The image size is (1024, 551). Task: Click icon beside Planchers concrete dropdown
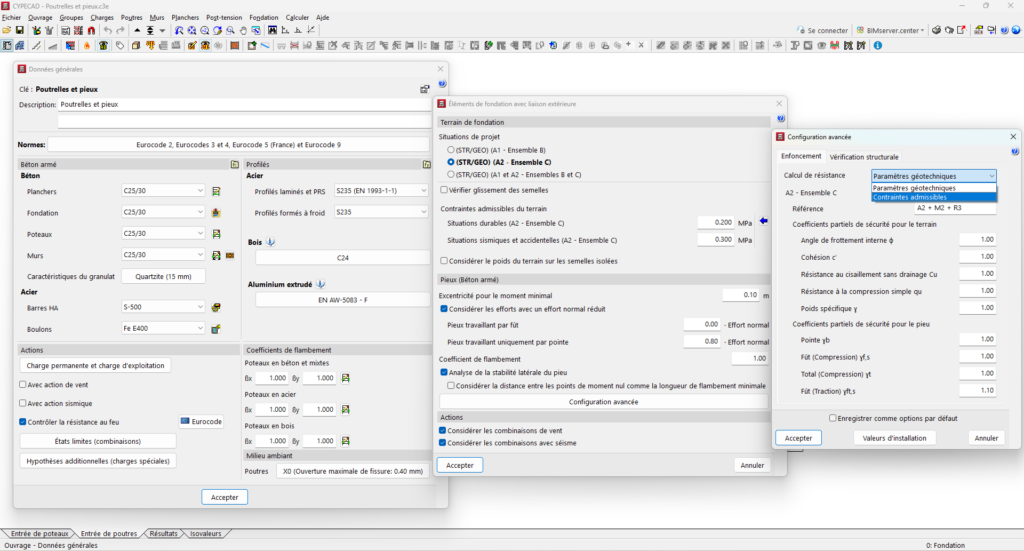(x=216, y=191)
